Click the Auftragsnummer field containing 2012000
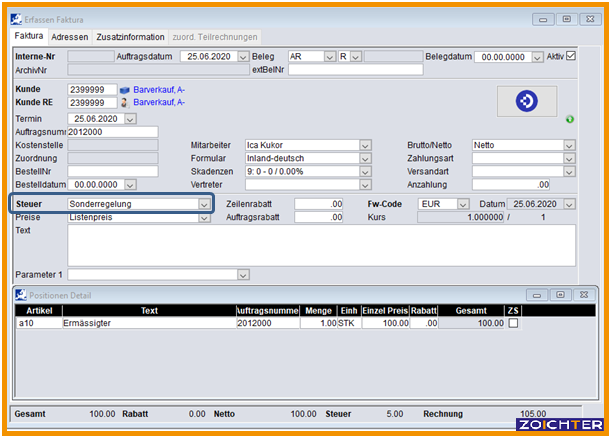This screenshot has width=610, height=437. (112, 132)
